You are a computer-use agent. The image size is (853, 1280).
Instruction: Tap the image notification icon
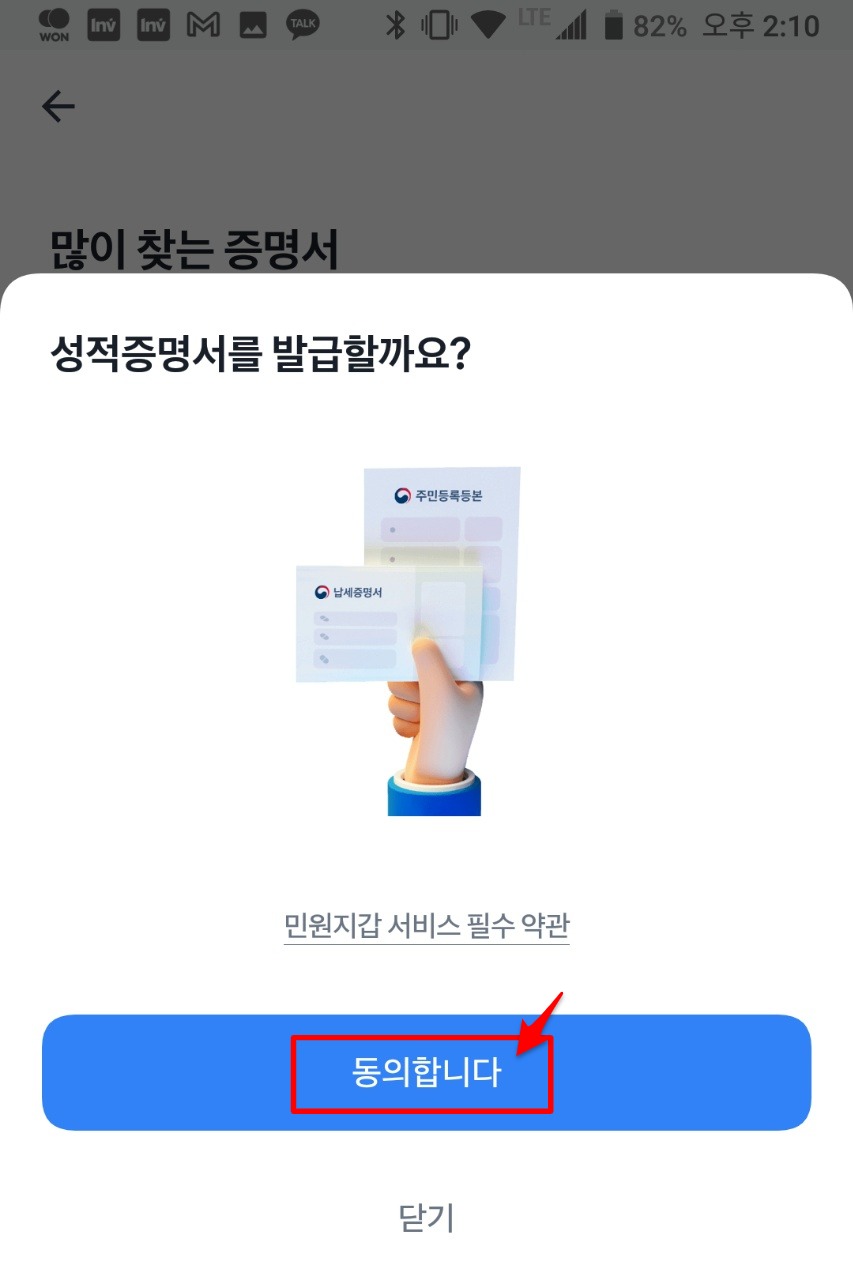[x=251, y=25]
